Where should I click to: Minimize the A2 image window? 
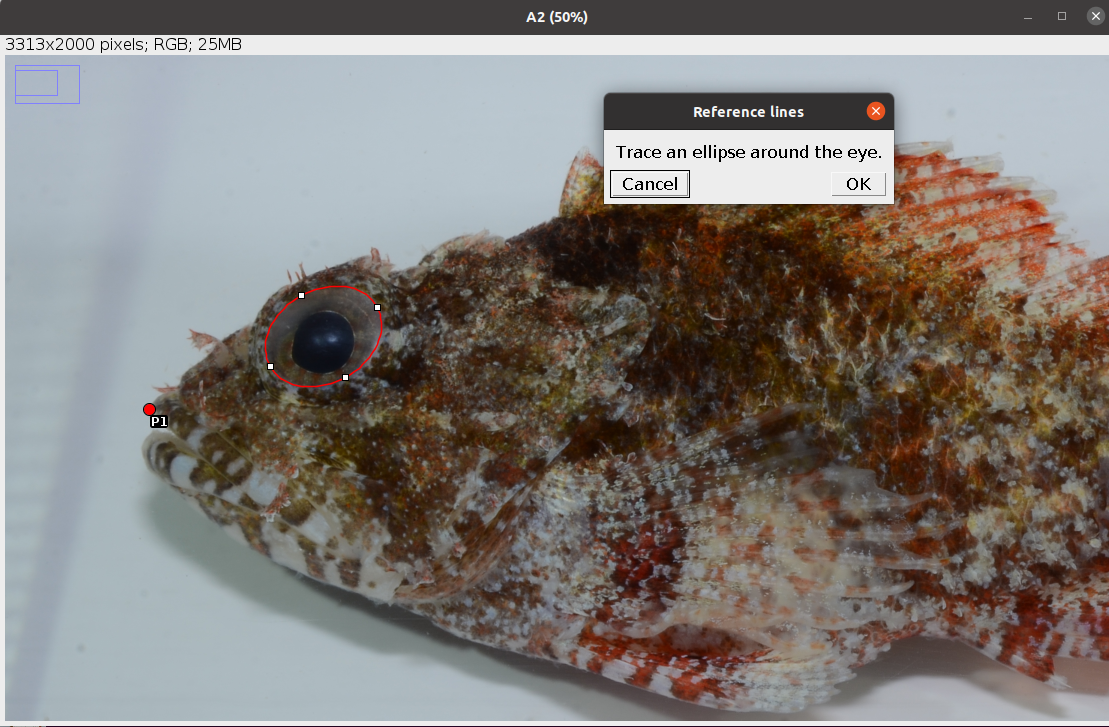pyautogui.click(x=1026, y=17)
